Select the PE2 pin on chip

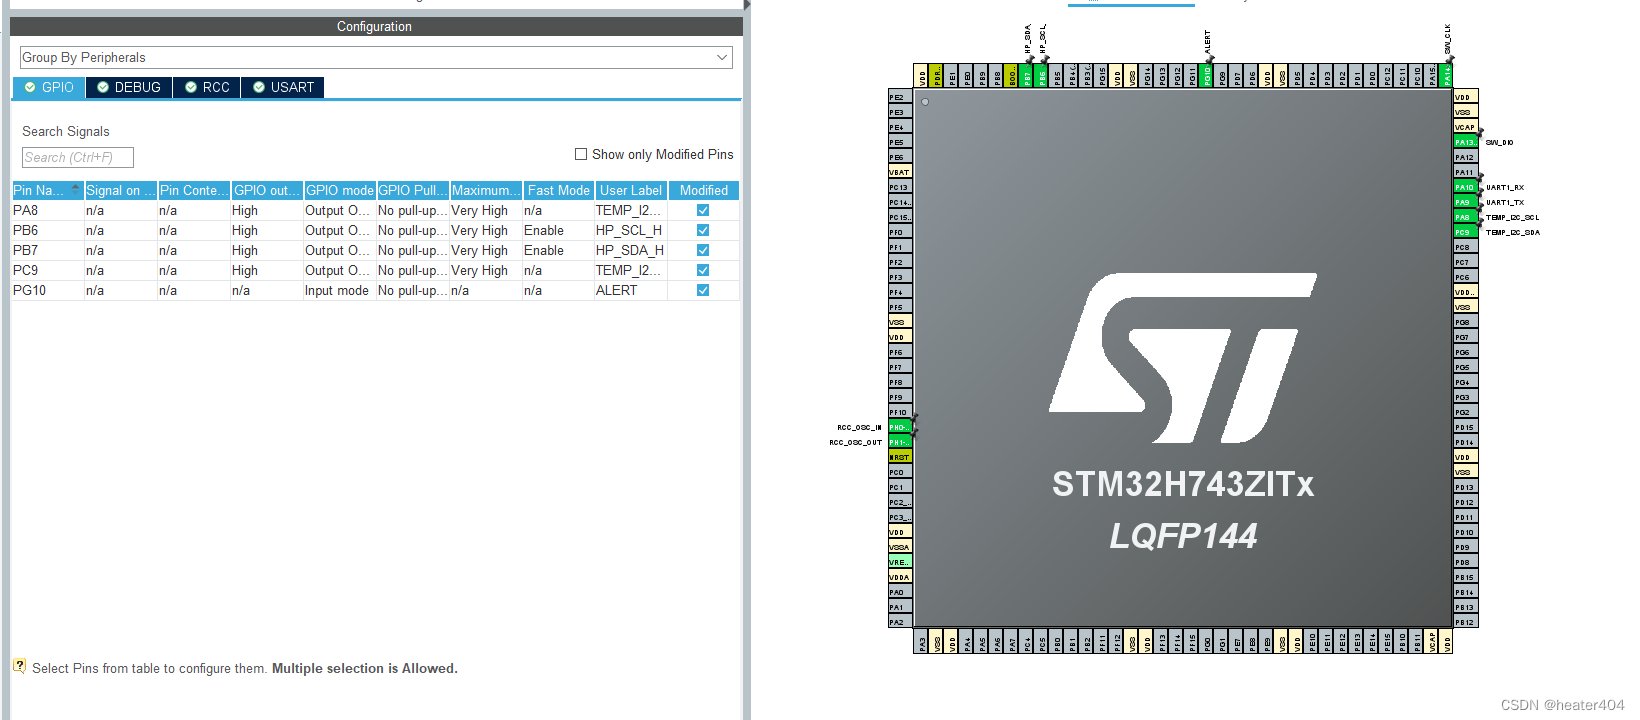[900, 97]
